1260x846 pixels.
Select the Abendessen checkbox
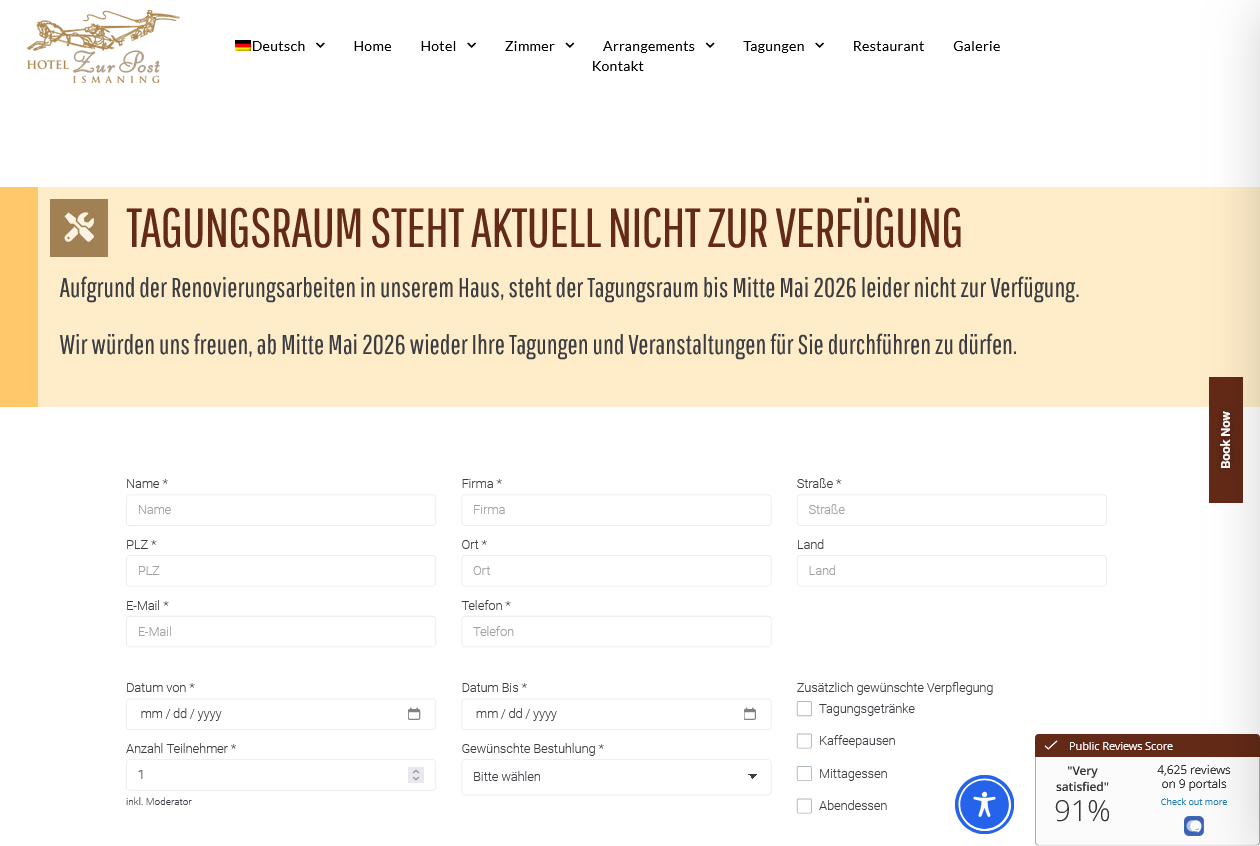pyautogui.click(x=804, y=806)
